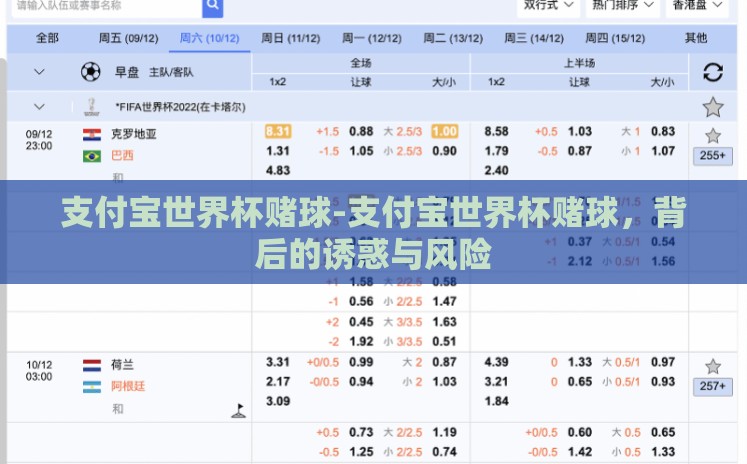
Task: Switch to 周六 (10/12) tab
Action: click(x=209, y=38)
